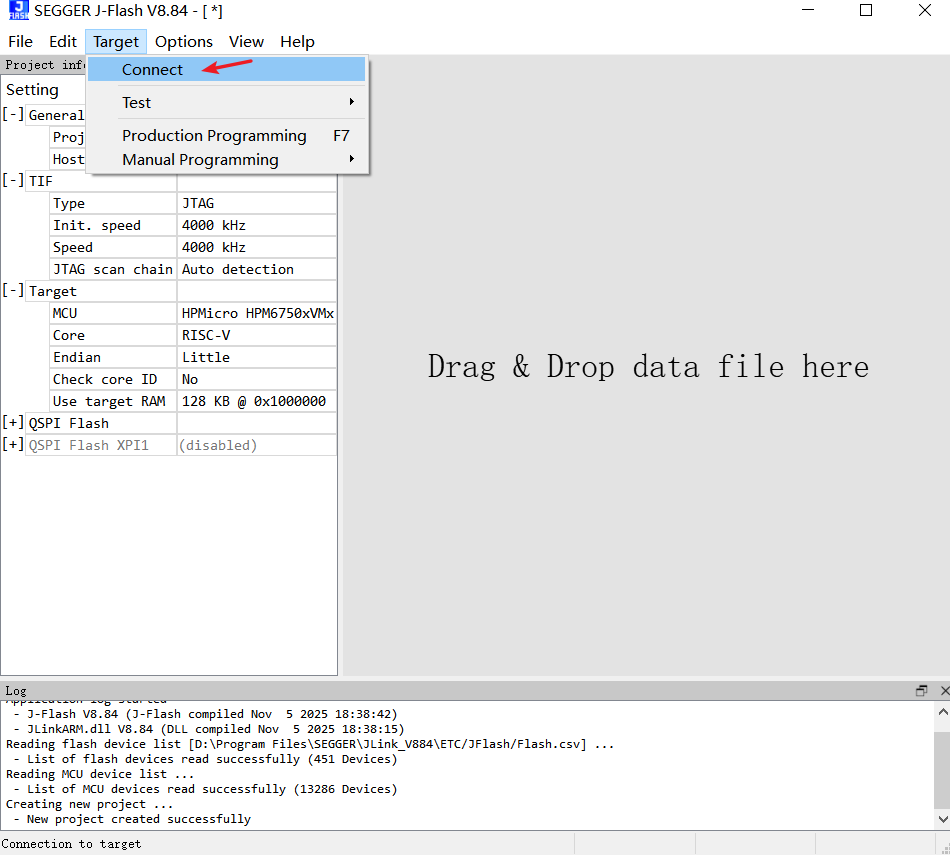950x855 pixels.
Task: Open the Manual Programming submenu
Action: [x=227, y=159]
